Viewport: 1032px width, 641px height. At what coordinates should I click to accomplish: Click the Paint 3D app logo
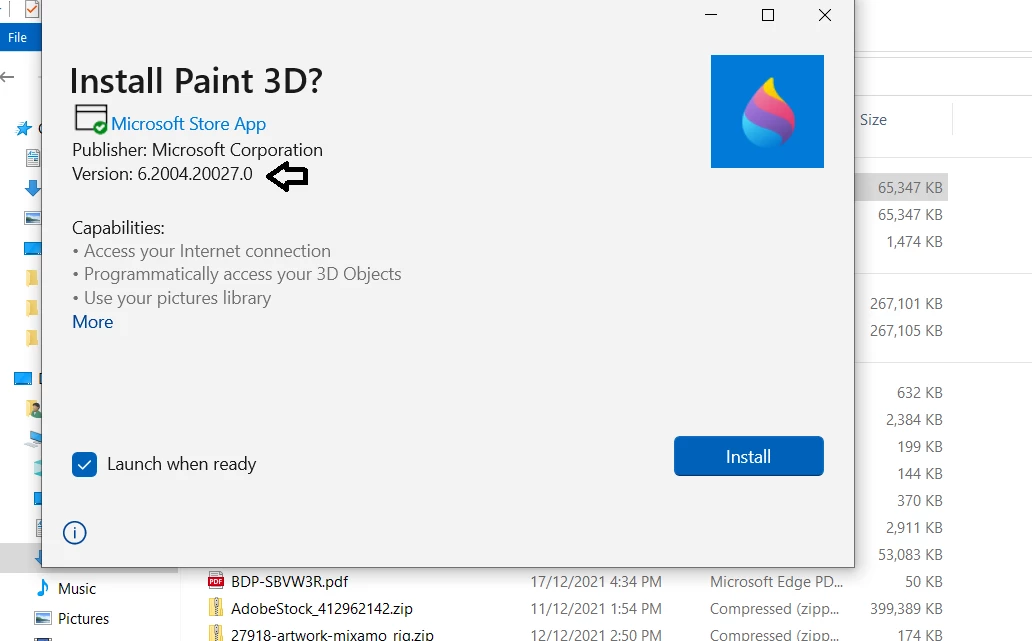pyautogui.click(x=767, y=111)
